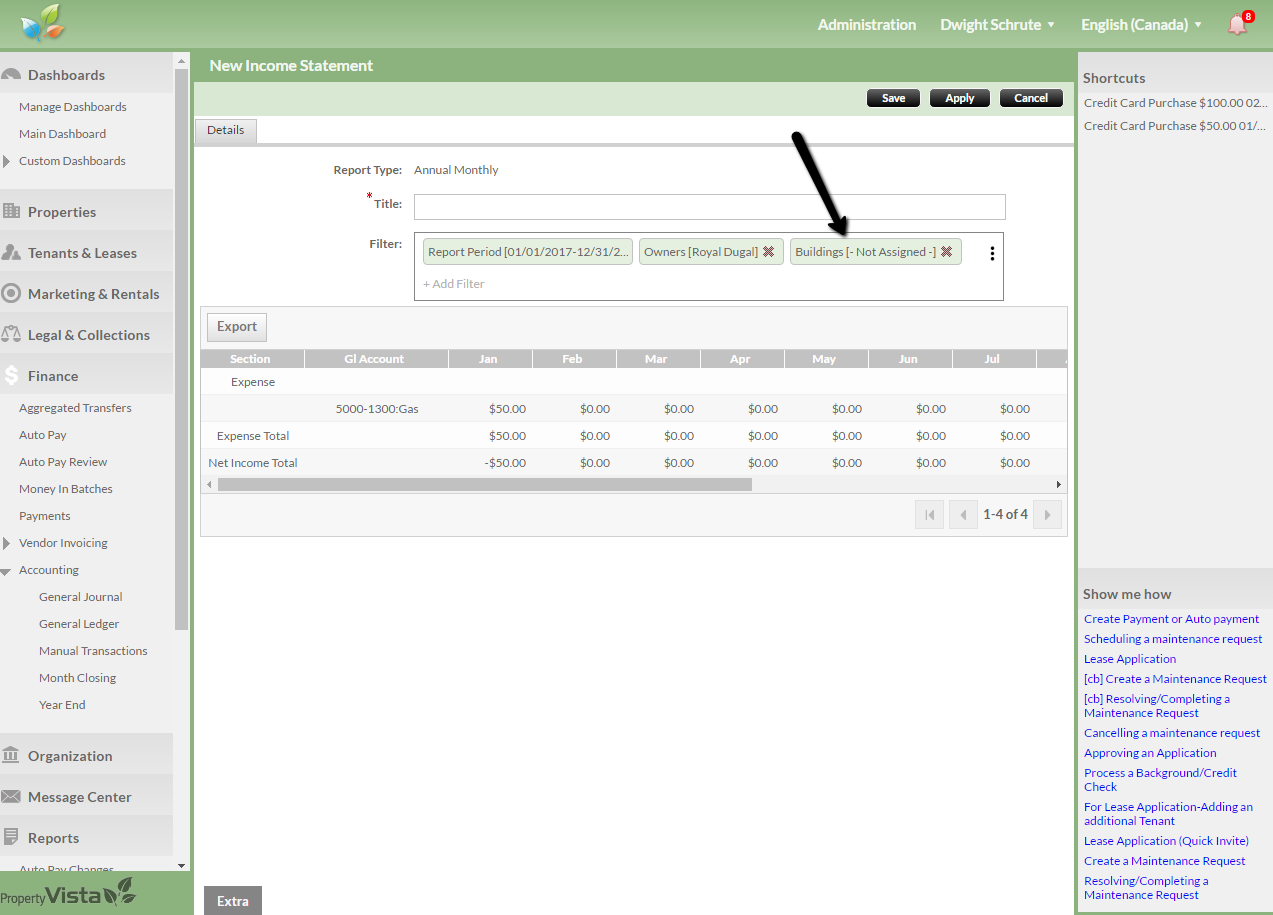Click into the Title input field
The width and height of the screenshot is (1273, 915).
709,207
